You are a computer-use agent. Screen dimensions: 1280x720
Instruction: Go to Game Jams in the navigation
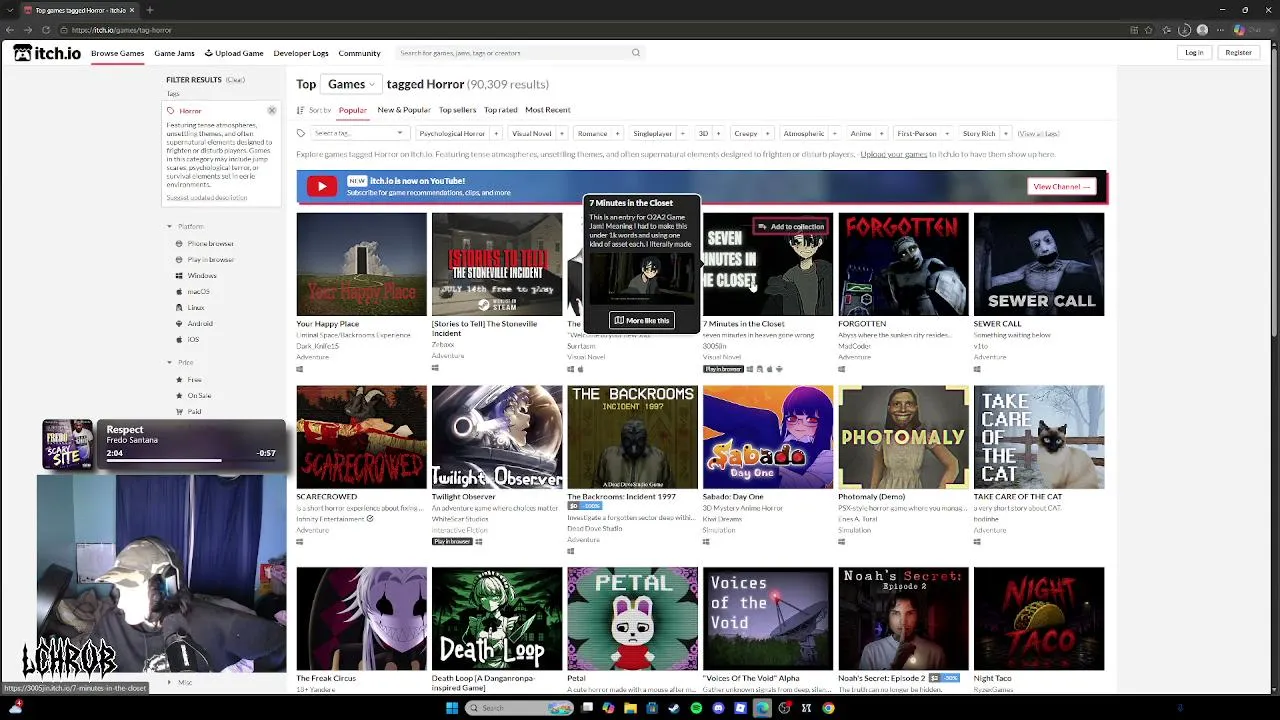coord(174,53)
